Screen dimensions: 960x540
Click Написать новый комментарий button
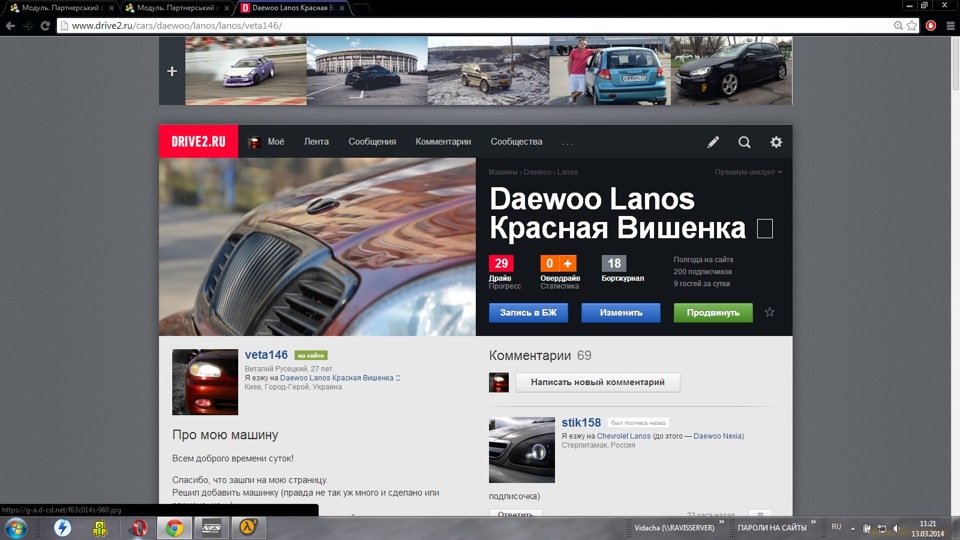[598, 382]
